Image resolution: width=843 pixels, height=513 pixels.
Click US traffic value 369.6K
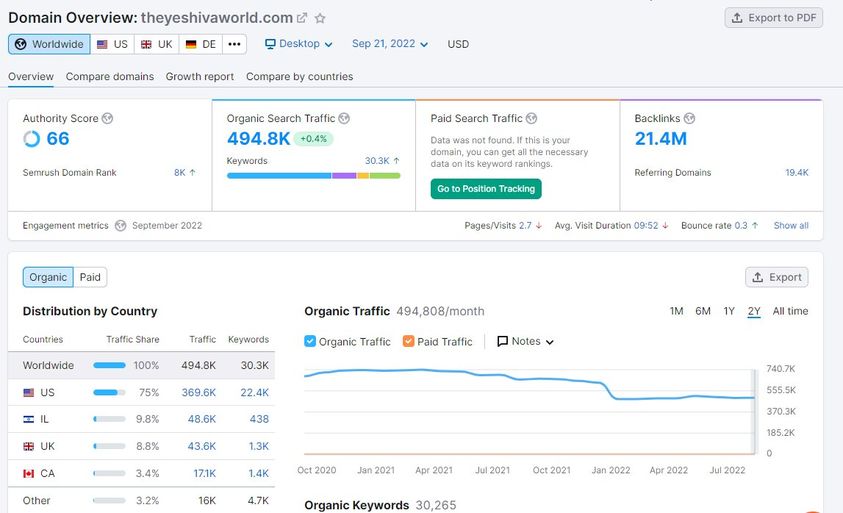click(x=198, y=393)
